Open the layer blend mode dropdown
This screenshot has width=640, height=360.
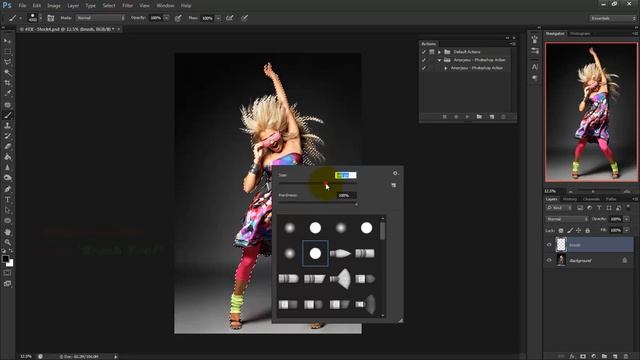(567, 219)
